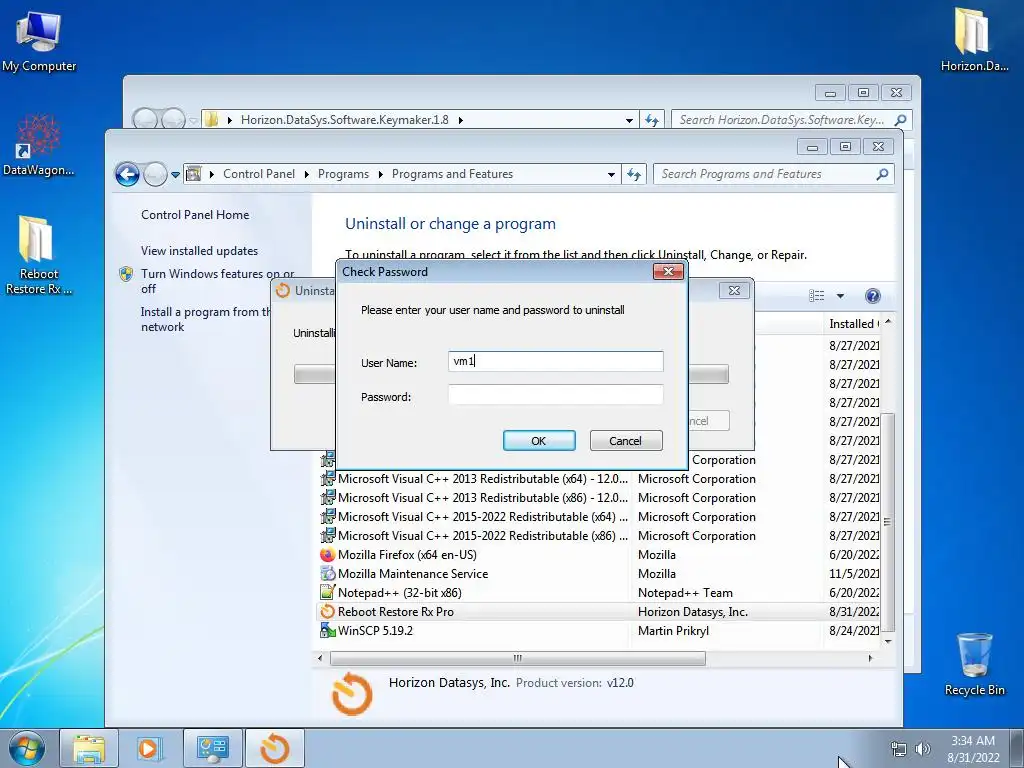
Task: Expand the arrow after Control Panel breadcrumb
Action: point(306,174)
